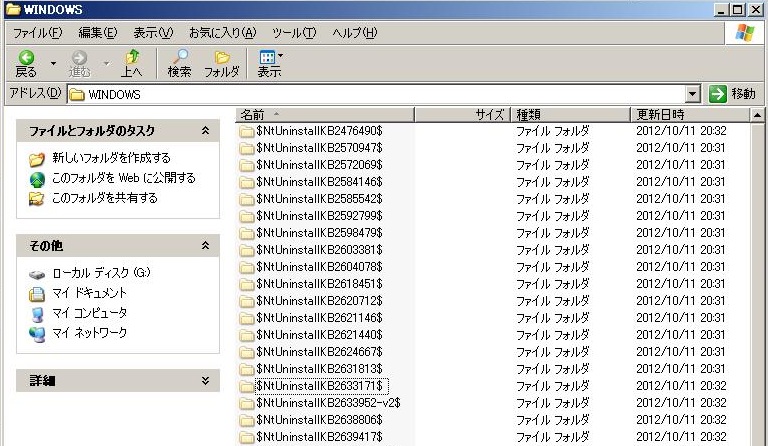This screenshot has width=768, height=446.
Task: Click folder icon of $NtUninstallKB2621440$
Action: (x=246, y=335)
